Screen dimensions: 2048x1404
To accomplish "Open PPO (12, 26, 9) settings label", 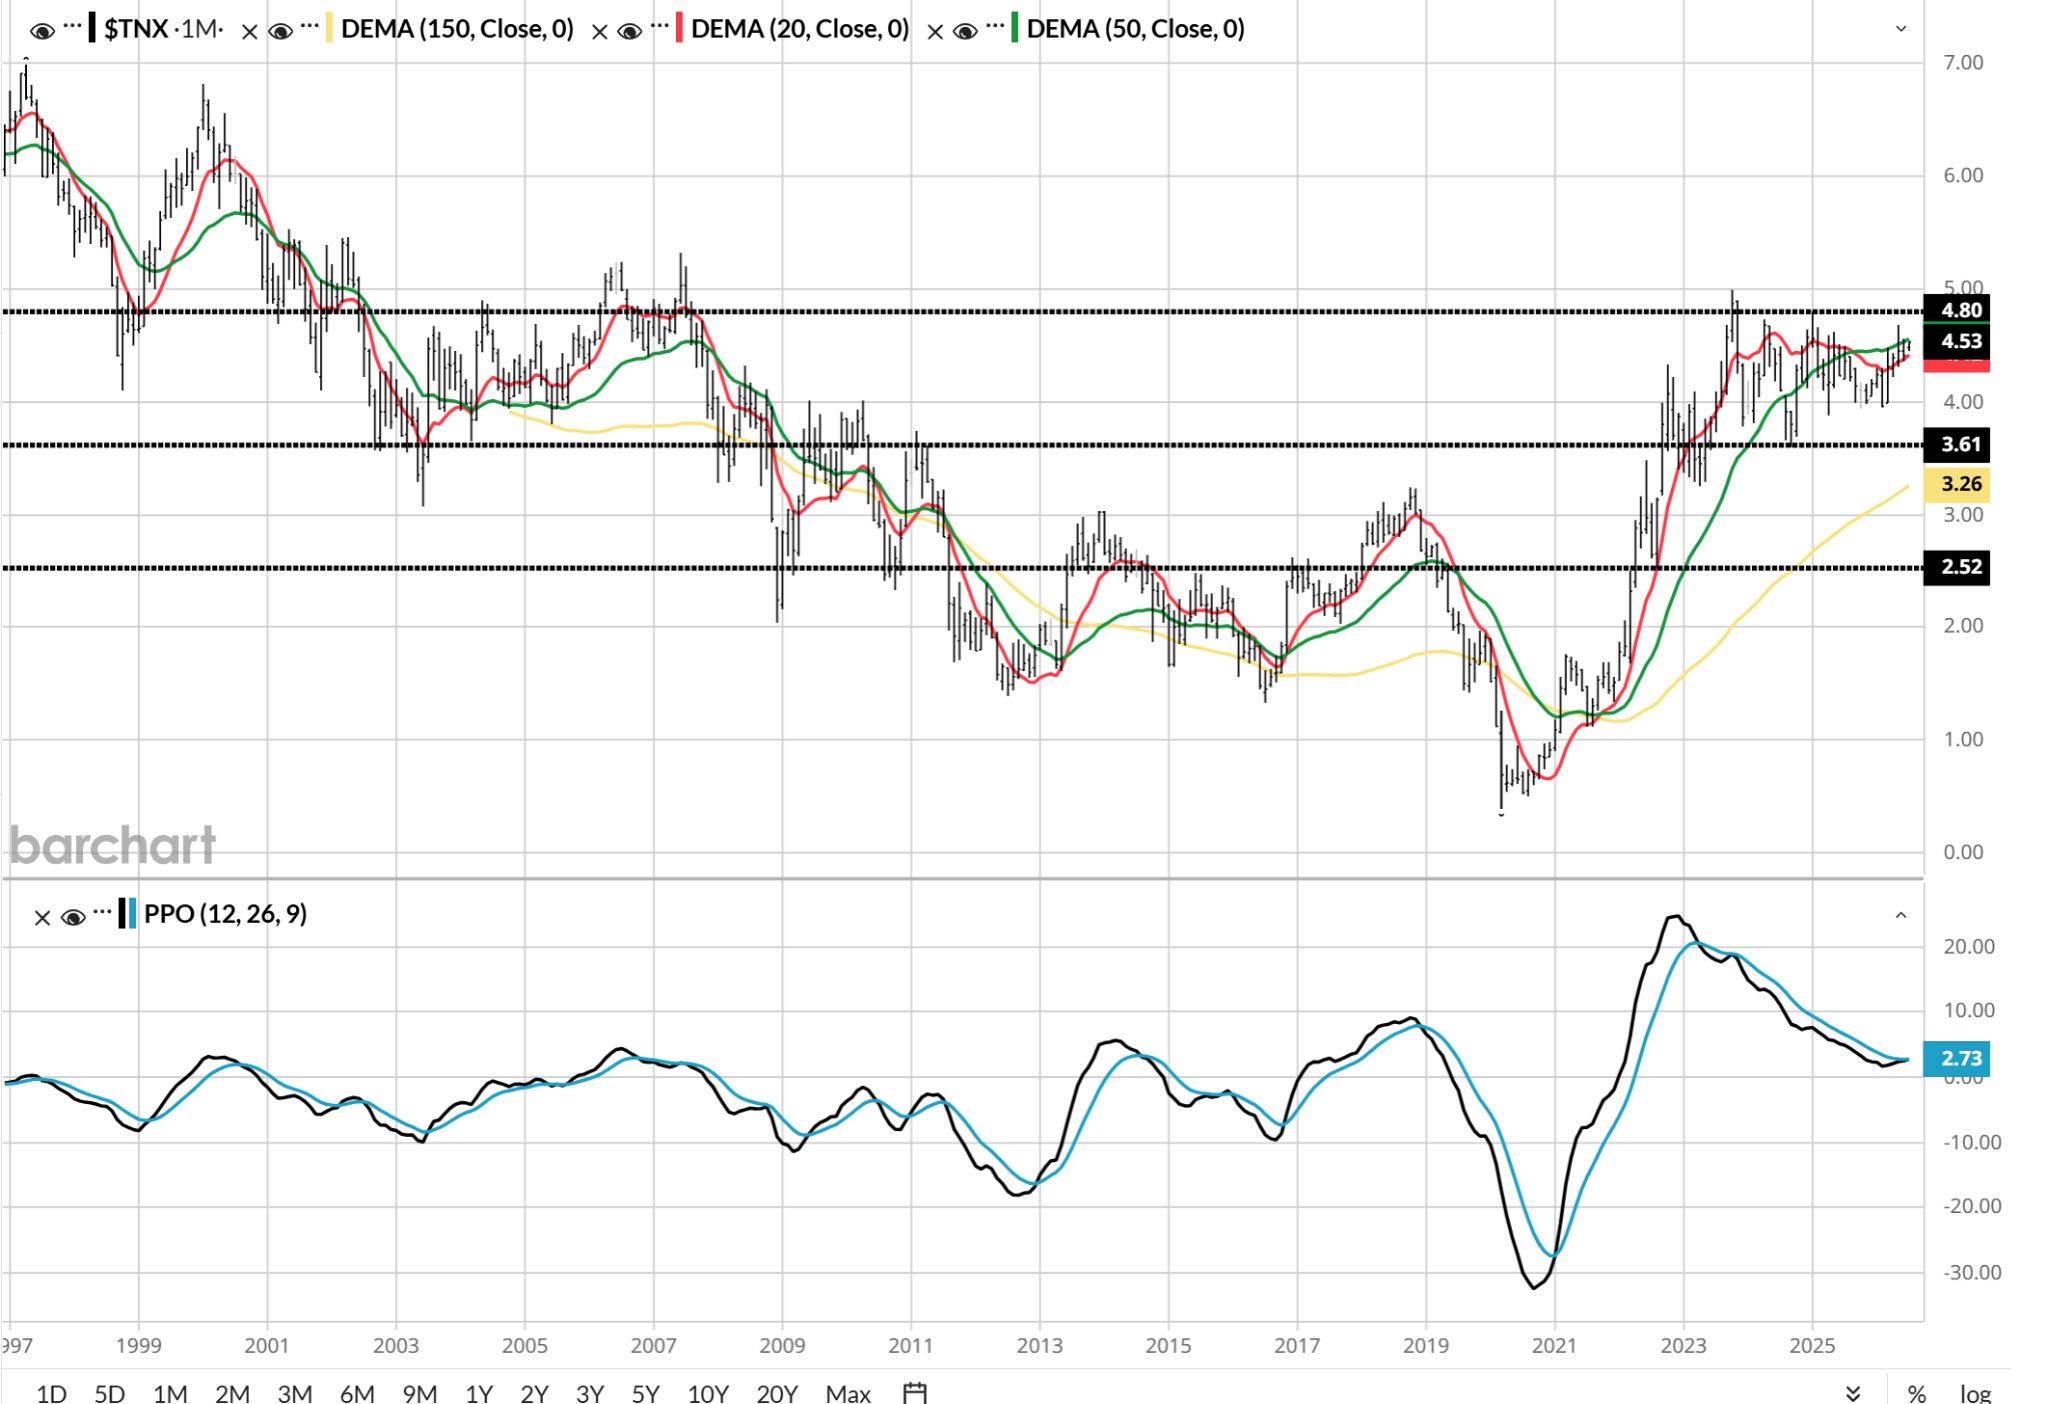I will click(225, 914).
